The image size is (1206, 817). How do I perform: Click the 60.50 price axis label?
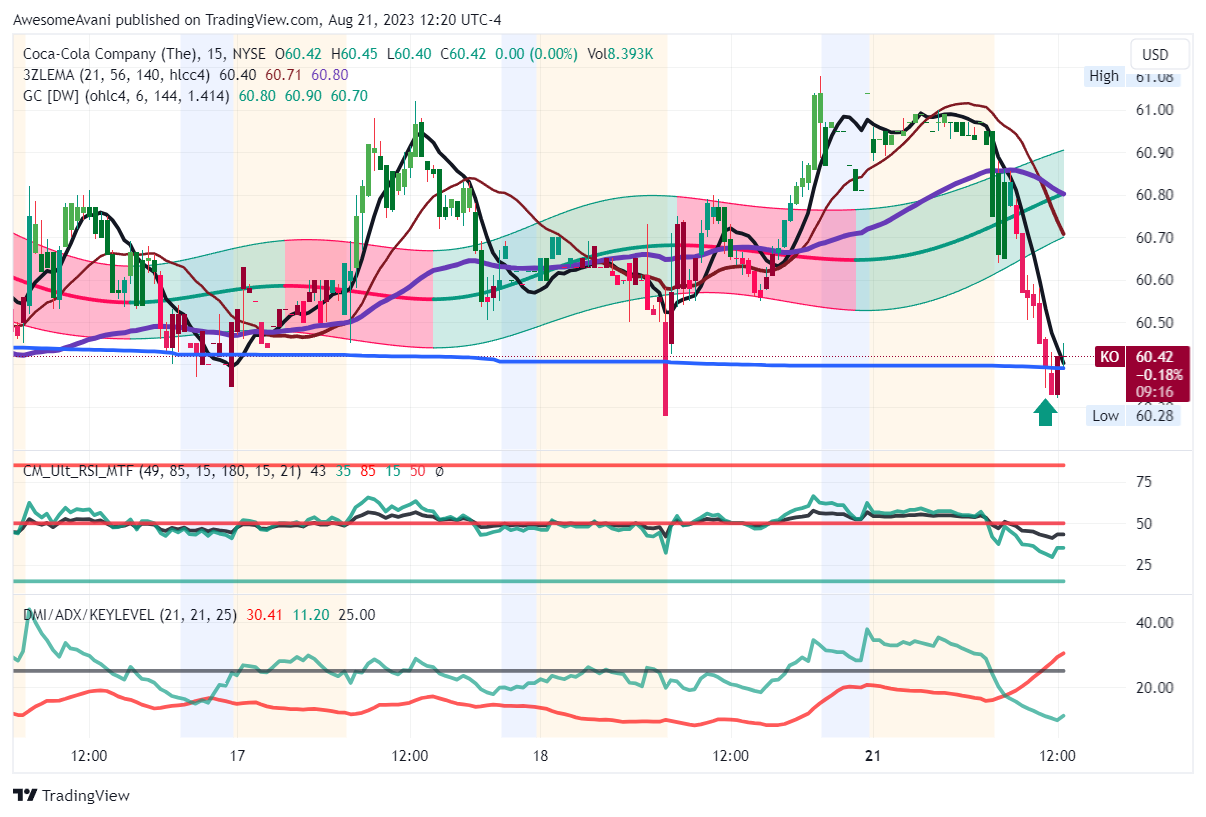pos(1156,322)
